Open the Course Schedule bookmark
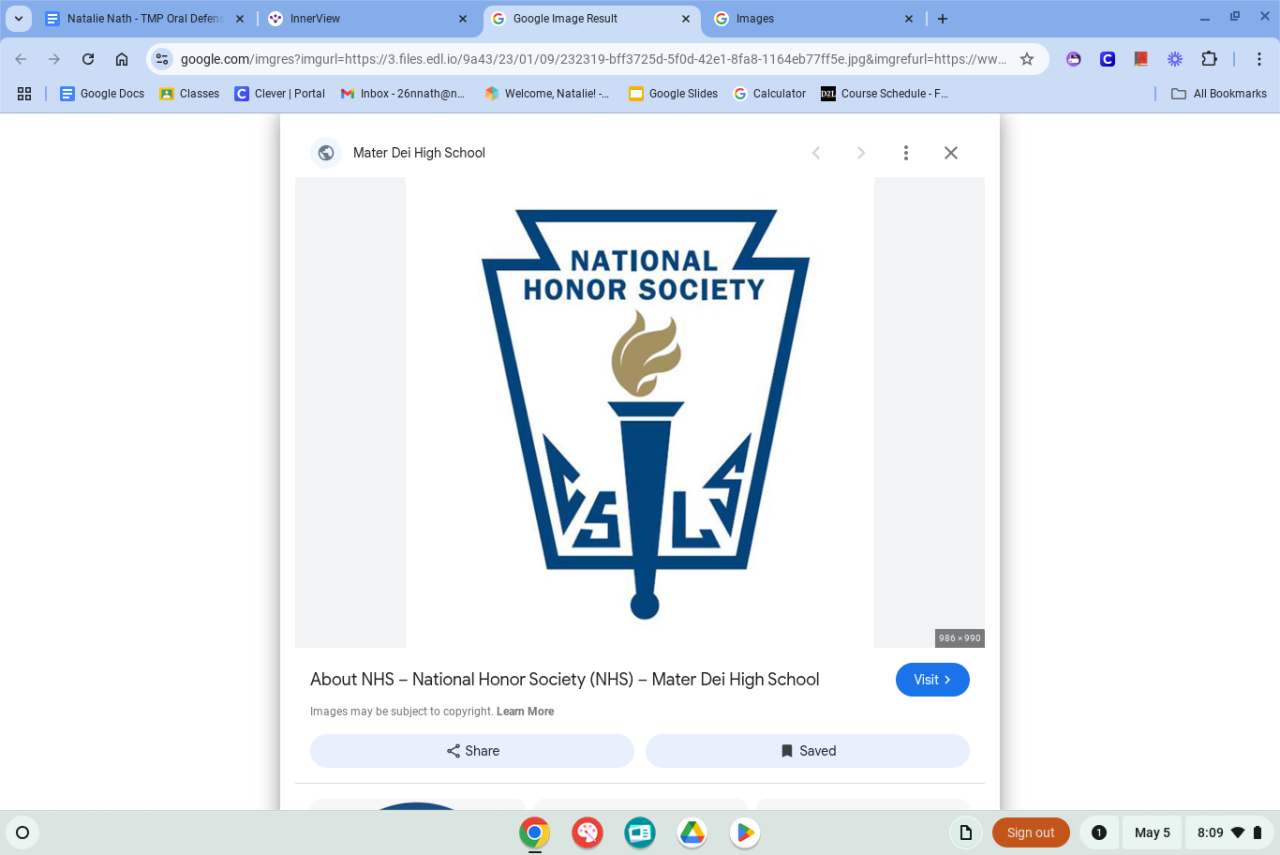This screenshot has width=1280, height=855. (884, 94)
